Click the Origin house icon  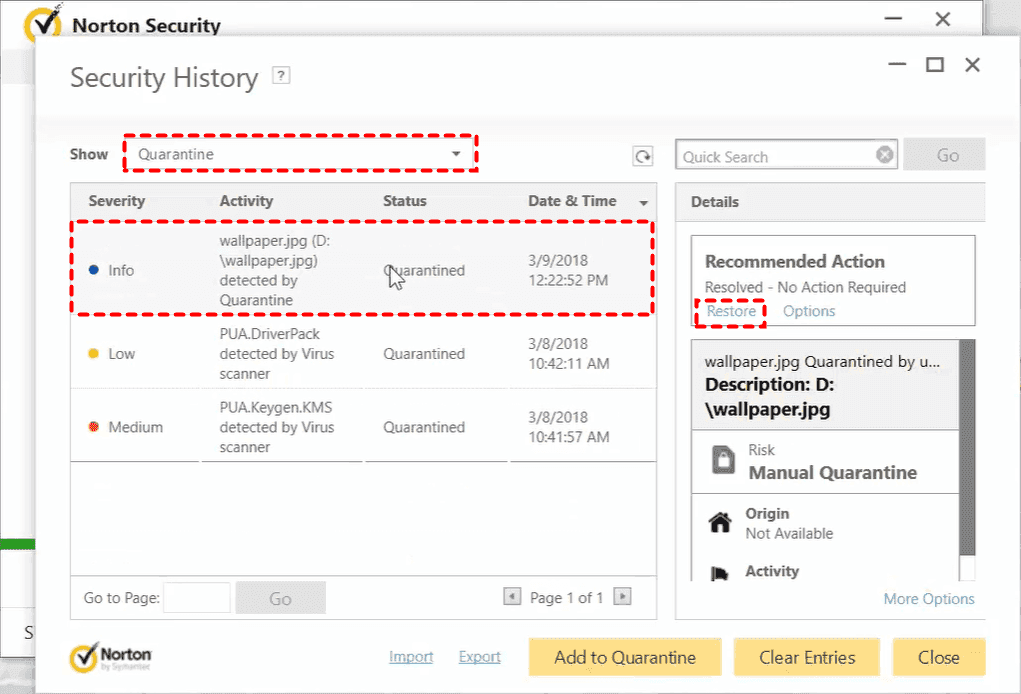[x=718, y=522]
